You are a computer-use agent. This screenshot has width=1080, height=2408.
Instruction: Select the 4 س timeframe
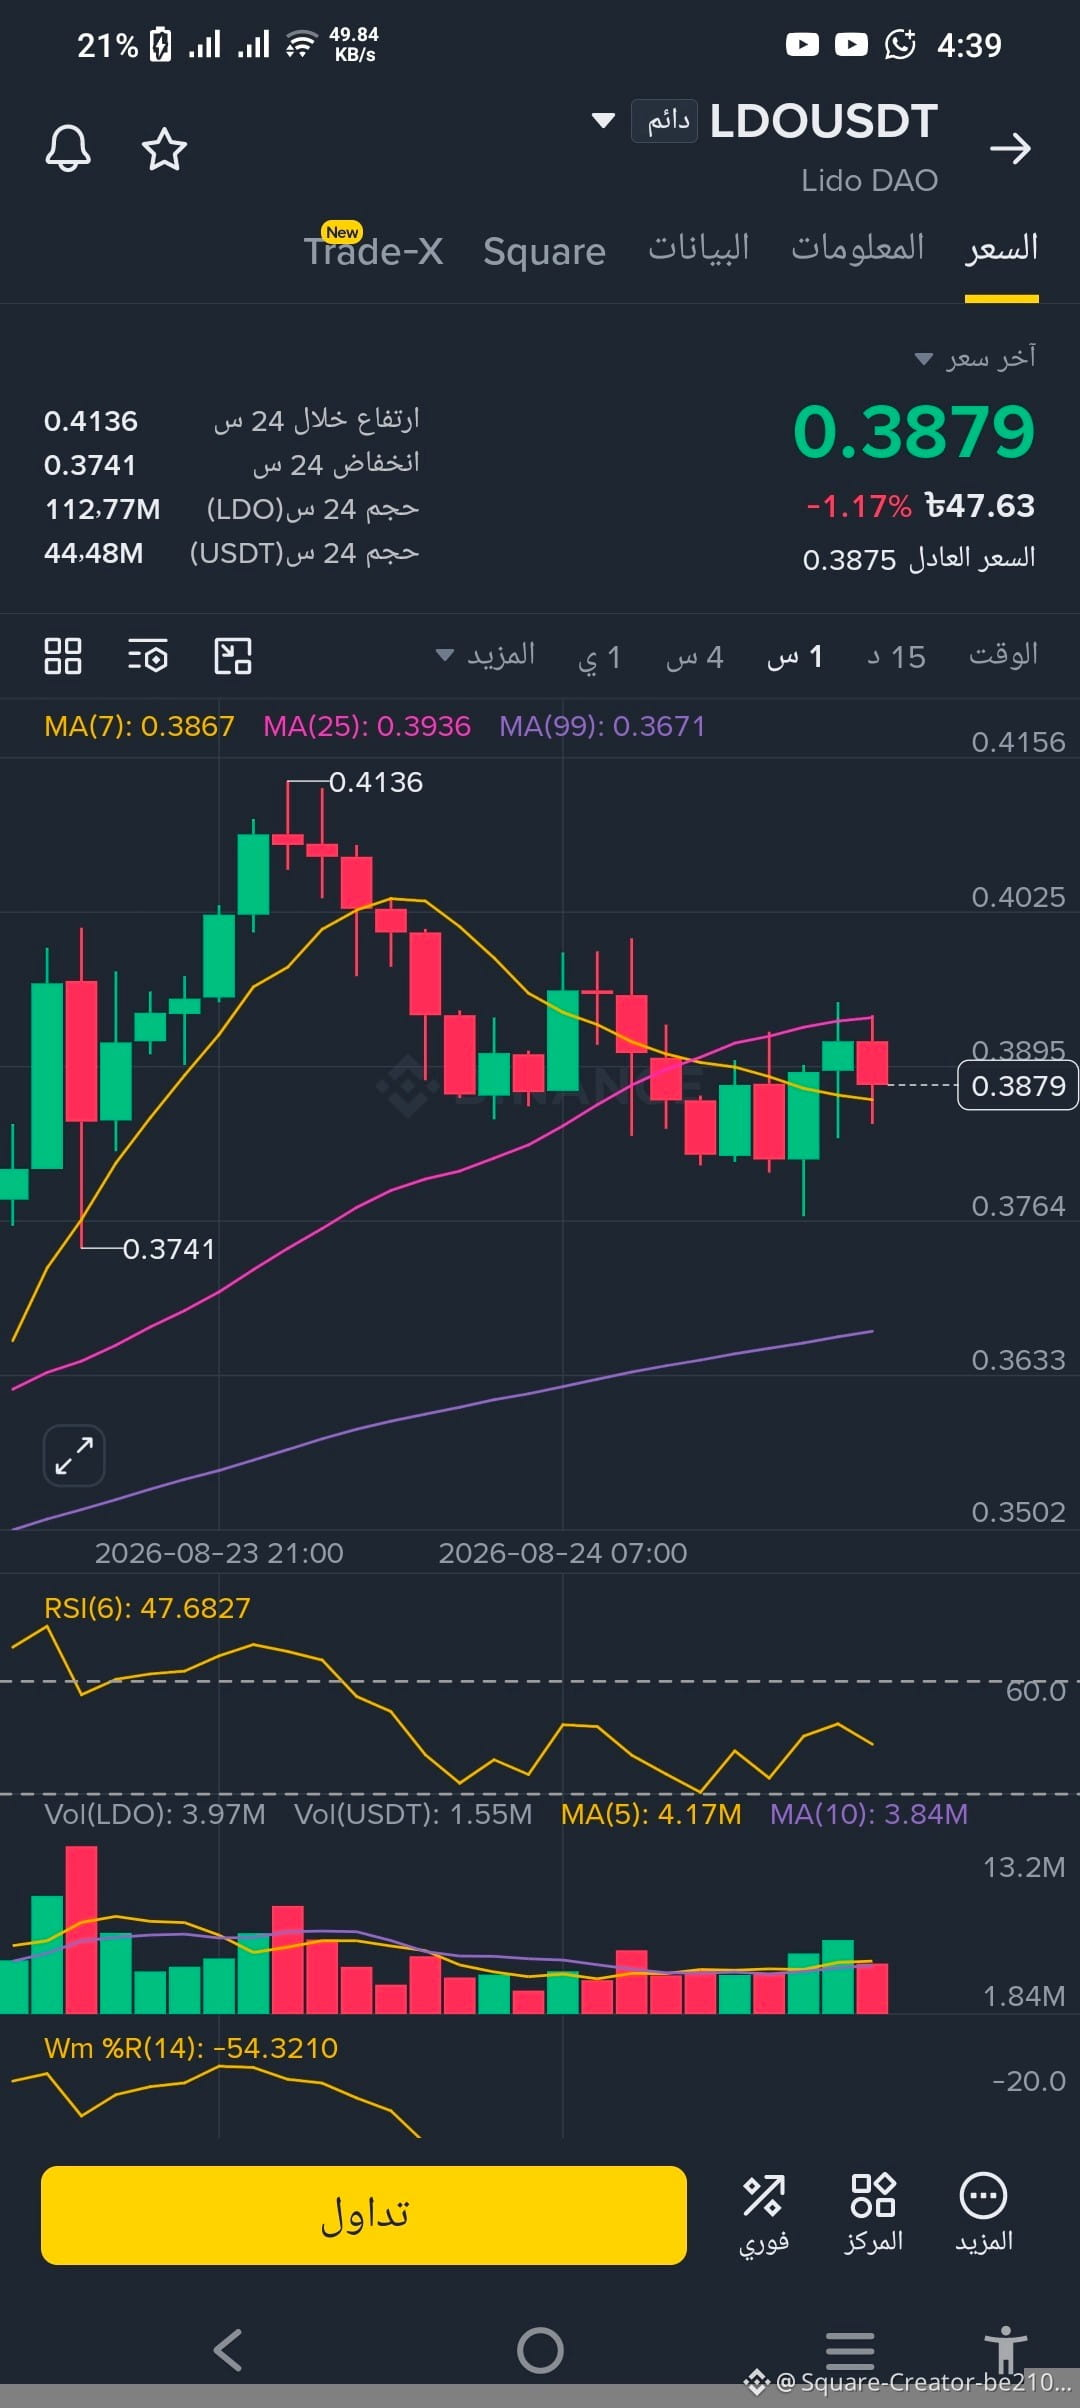(694, 657)
